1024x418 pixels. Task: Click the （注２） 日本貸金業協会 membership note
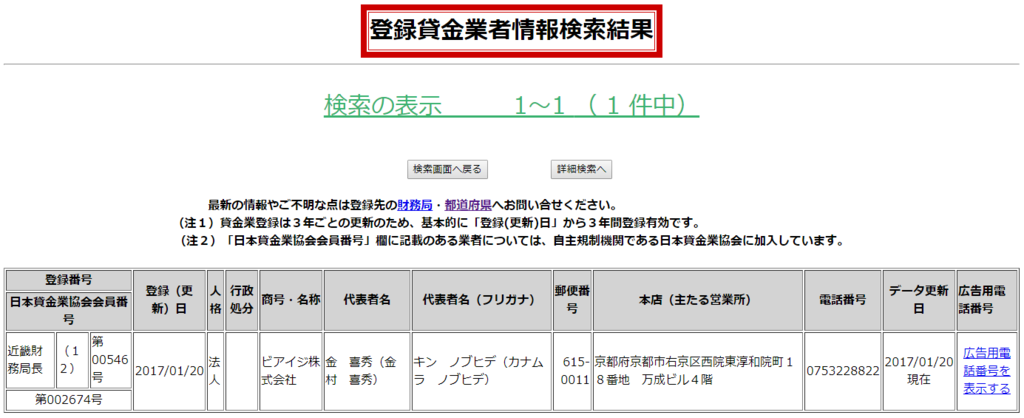tap(511, 240)
